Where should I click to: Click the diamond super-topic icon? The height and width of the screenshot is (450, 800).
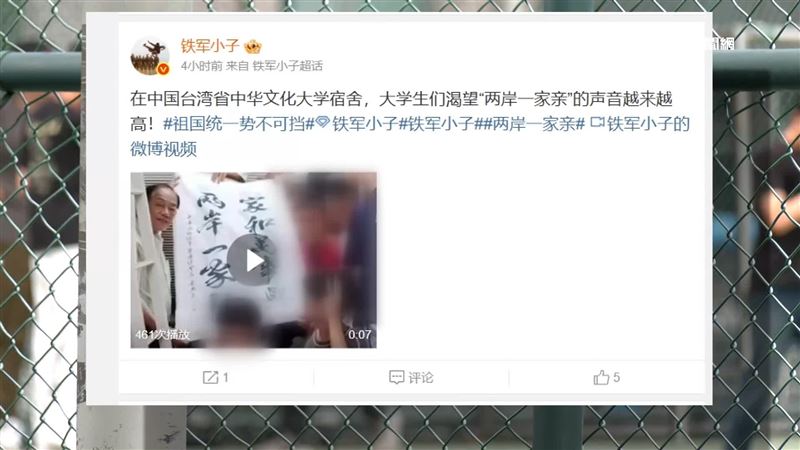322,122
